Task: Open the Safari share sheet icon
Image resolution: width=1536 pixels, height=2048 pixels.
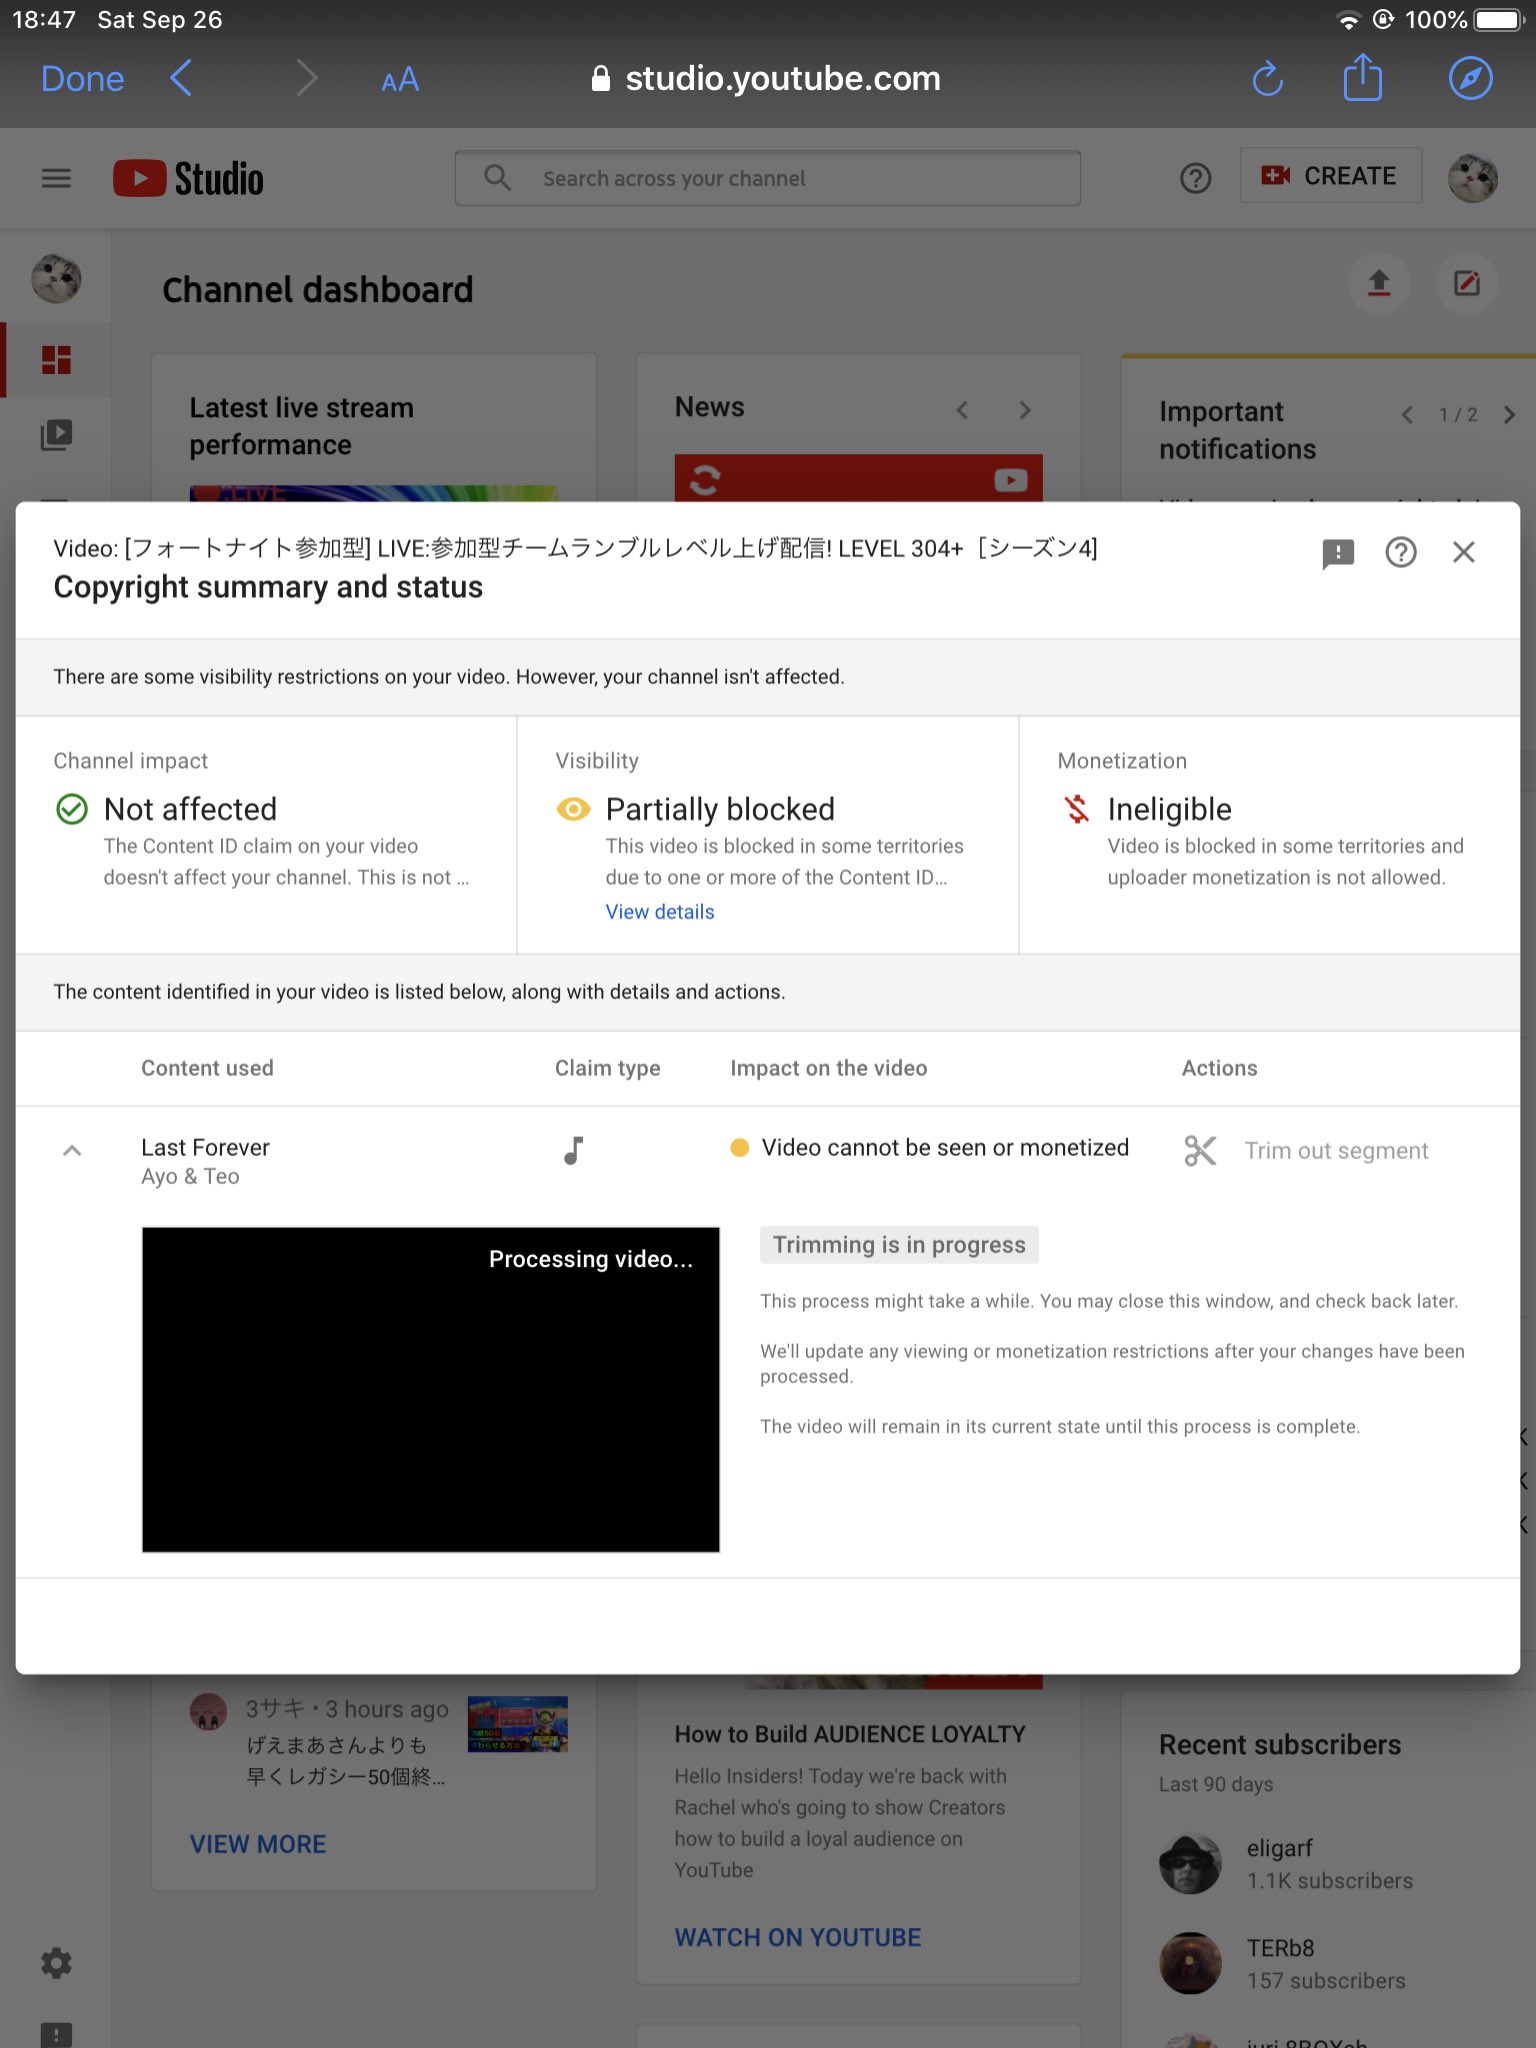Action: point(1362,76)
